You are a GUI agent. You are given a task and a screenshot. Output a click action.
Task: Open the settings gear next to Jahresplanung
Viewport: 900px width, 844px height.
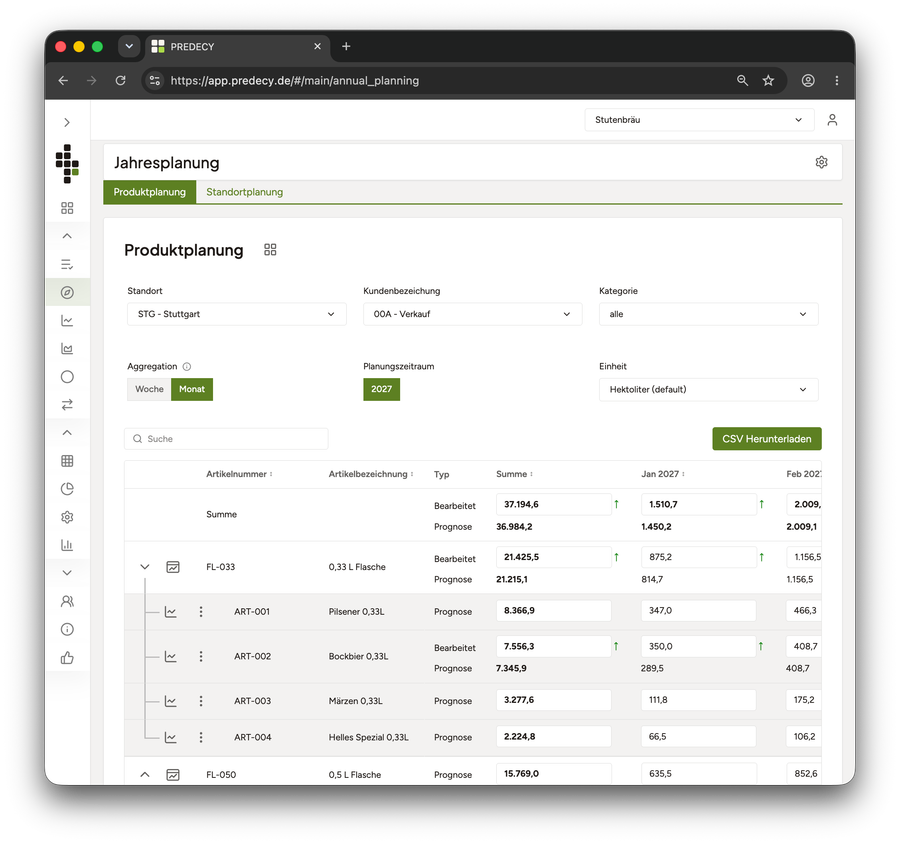[821, 162]
